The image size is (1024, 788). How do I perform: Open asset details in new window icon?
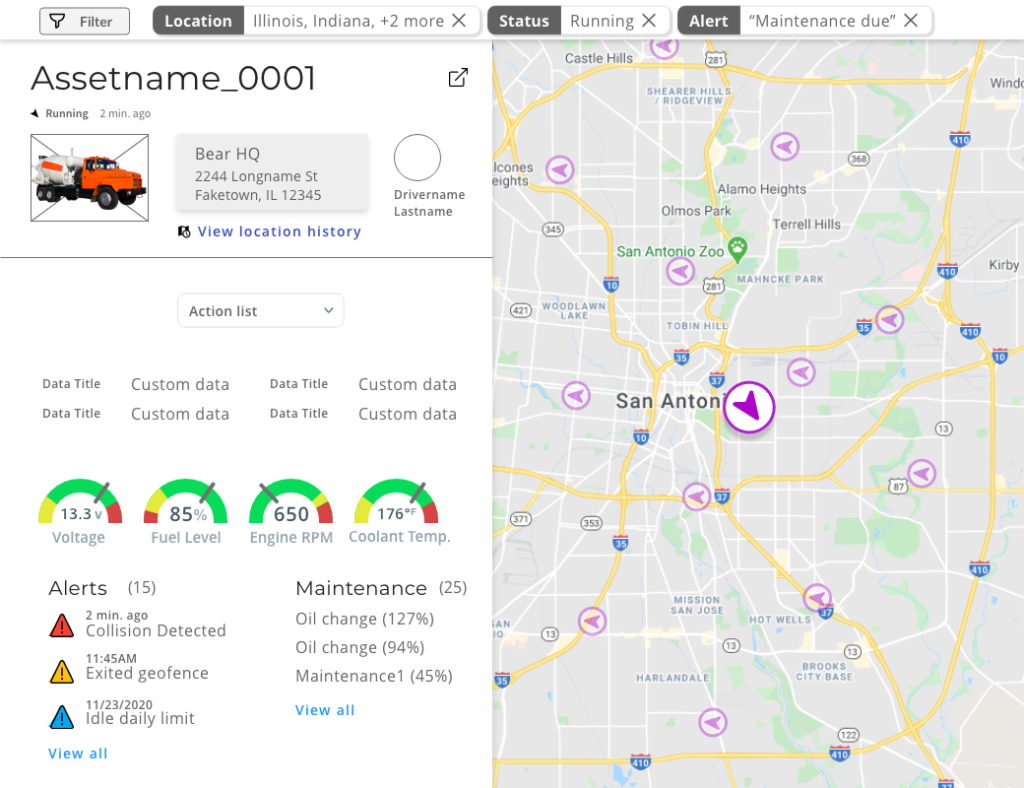[458, 78]
